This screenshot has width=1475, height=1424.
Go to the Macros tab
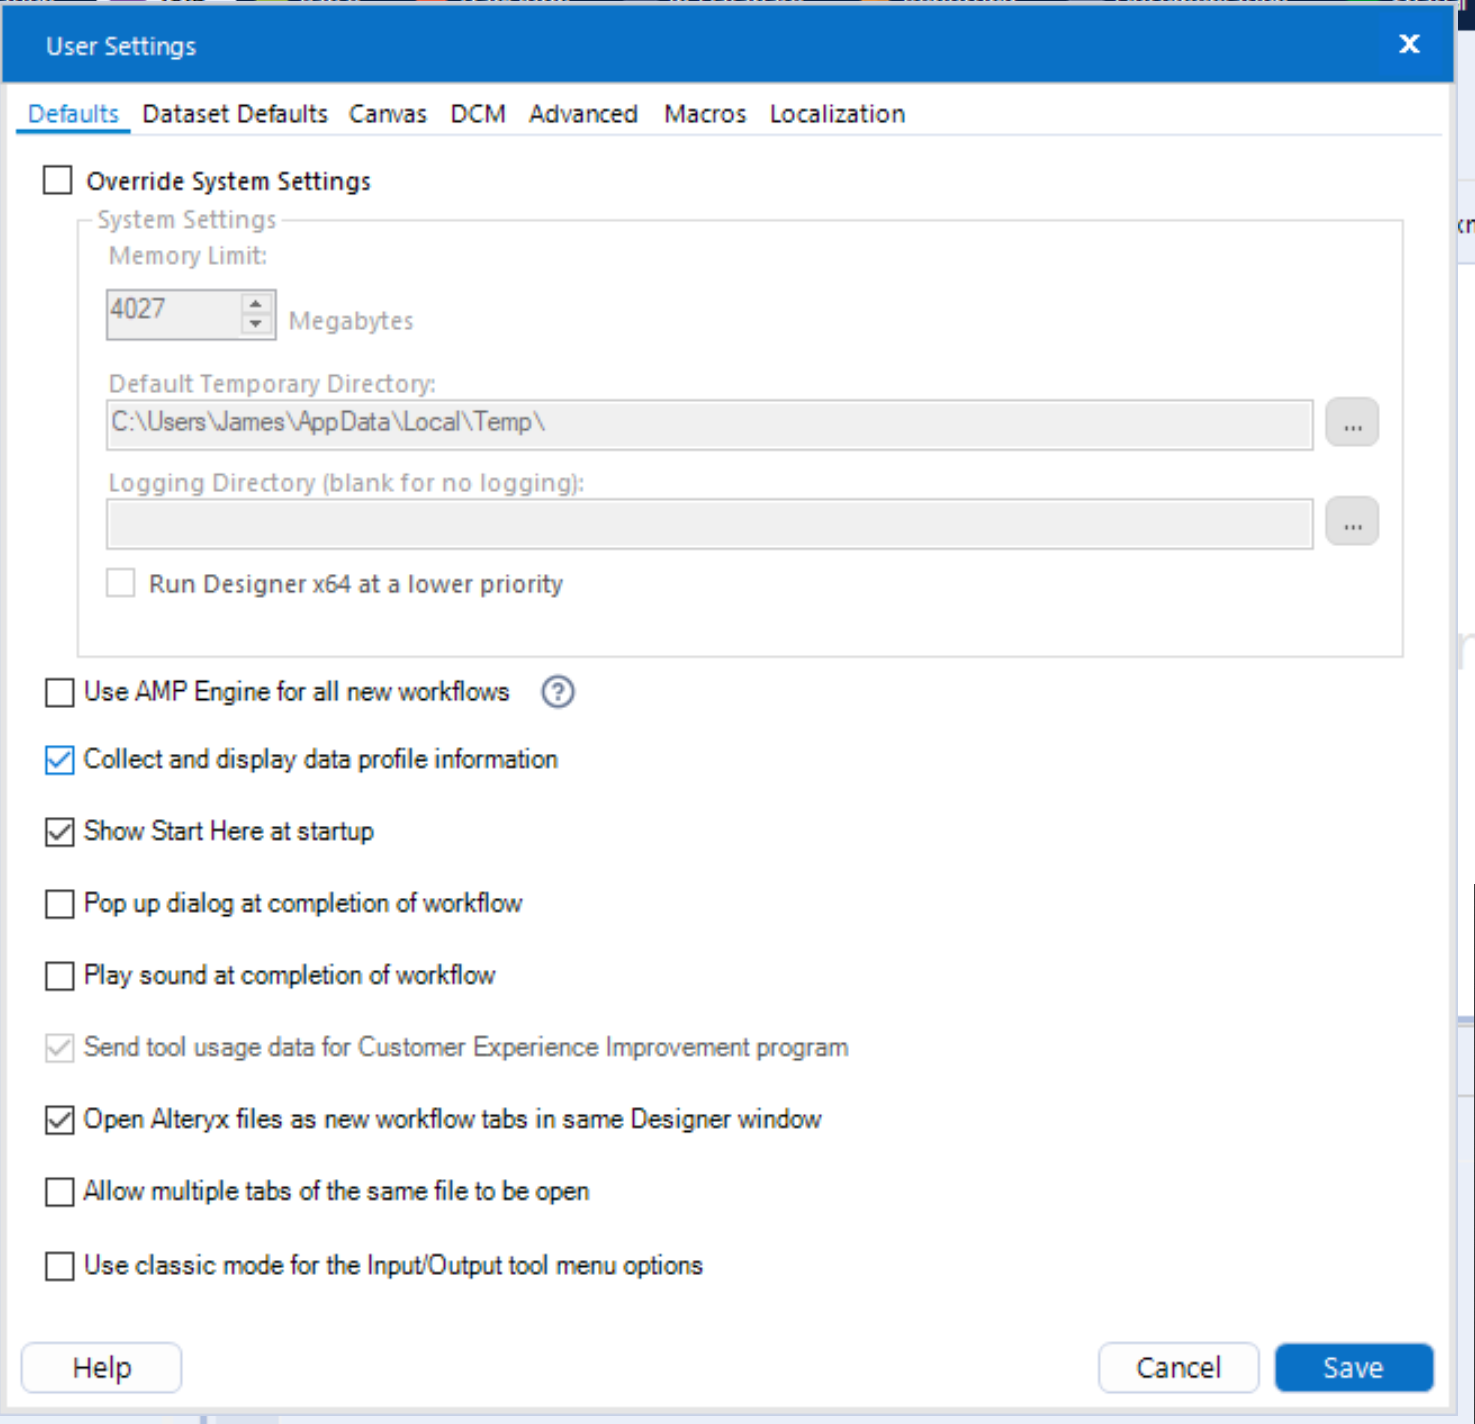(705, 114)
